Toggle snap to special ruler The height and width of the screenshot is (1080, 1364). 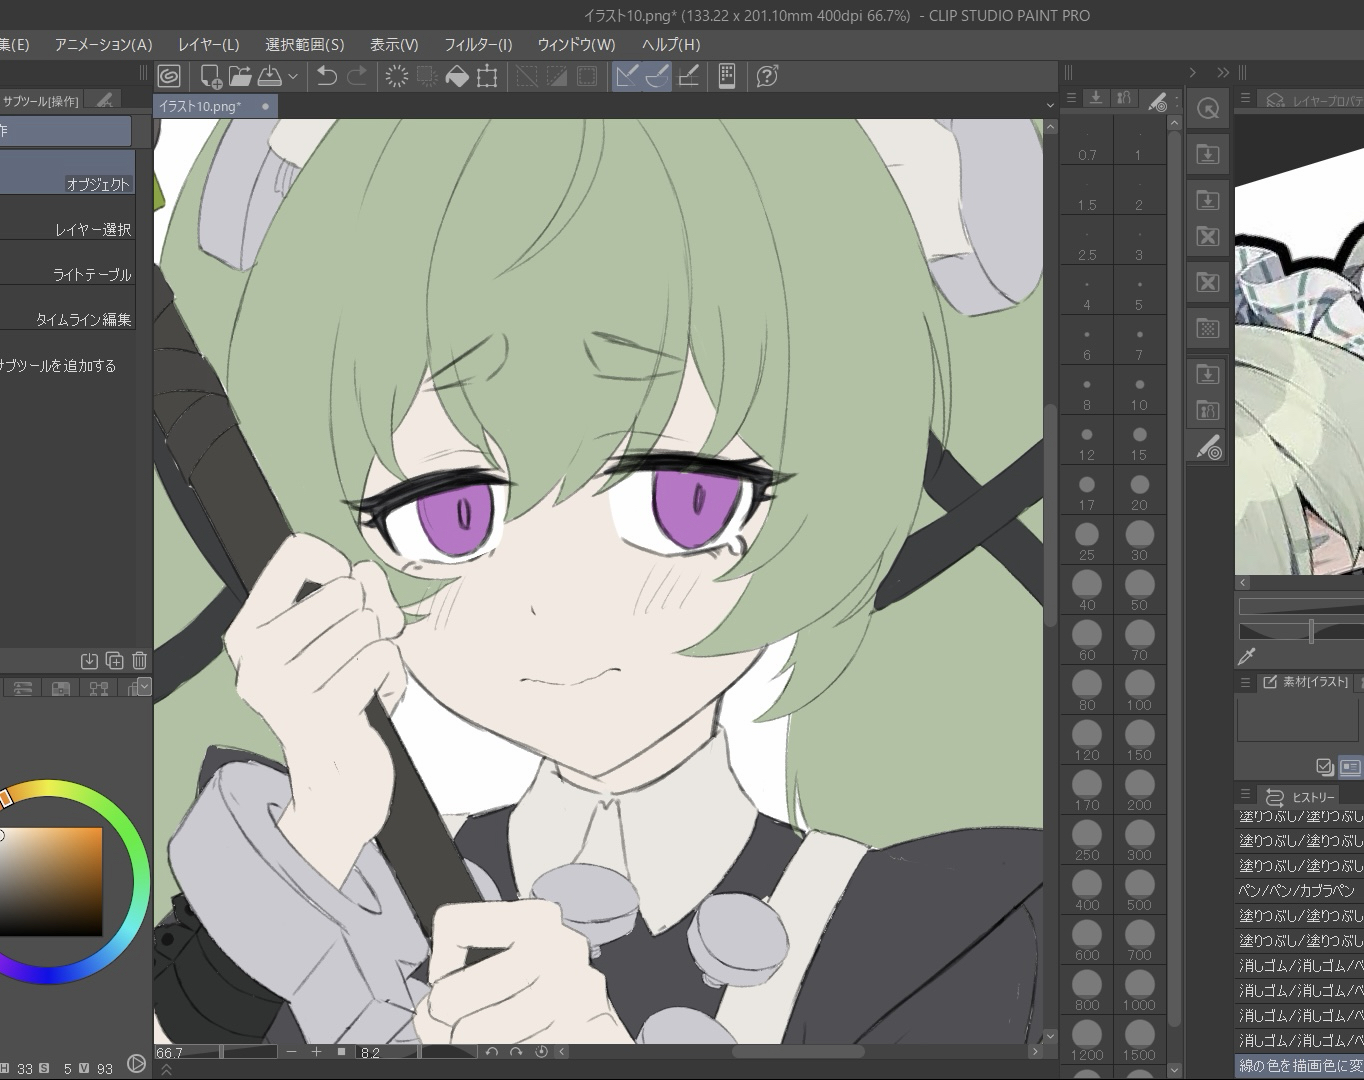pyautogui.click(x=657, y=76)
